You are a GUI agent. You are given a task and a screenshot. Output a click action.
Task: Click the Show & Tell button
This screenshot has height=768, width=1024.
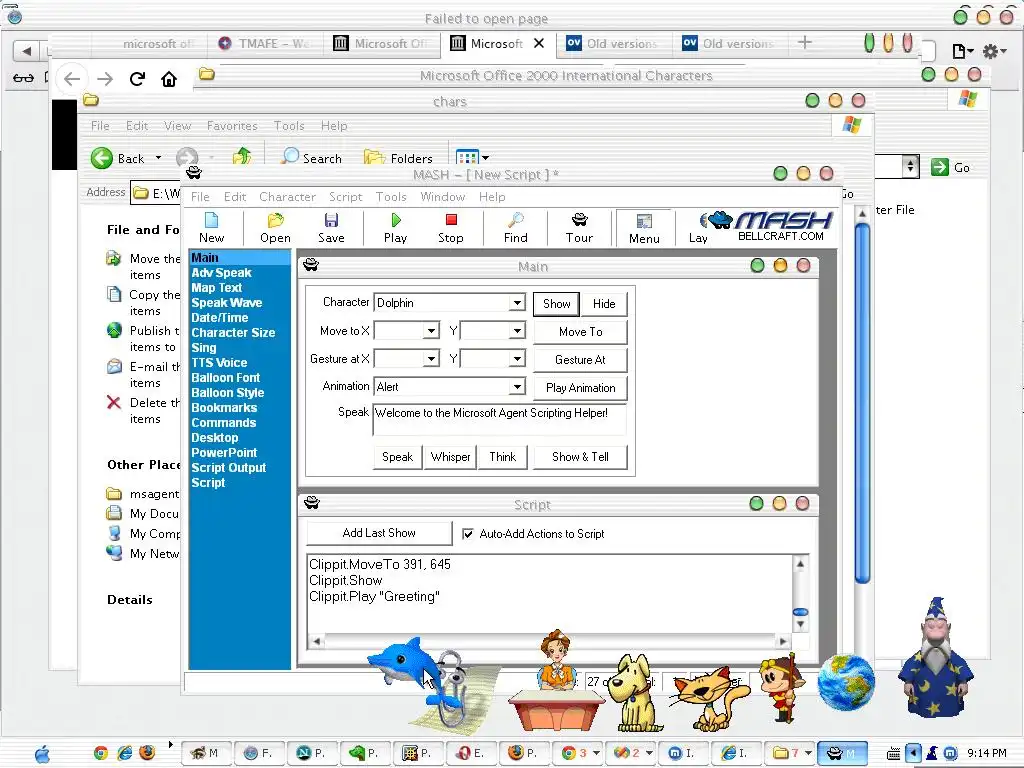[x=581, y=457]
